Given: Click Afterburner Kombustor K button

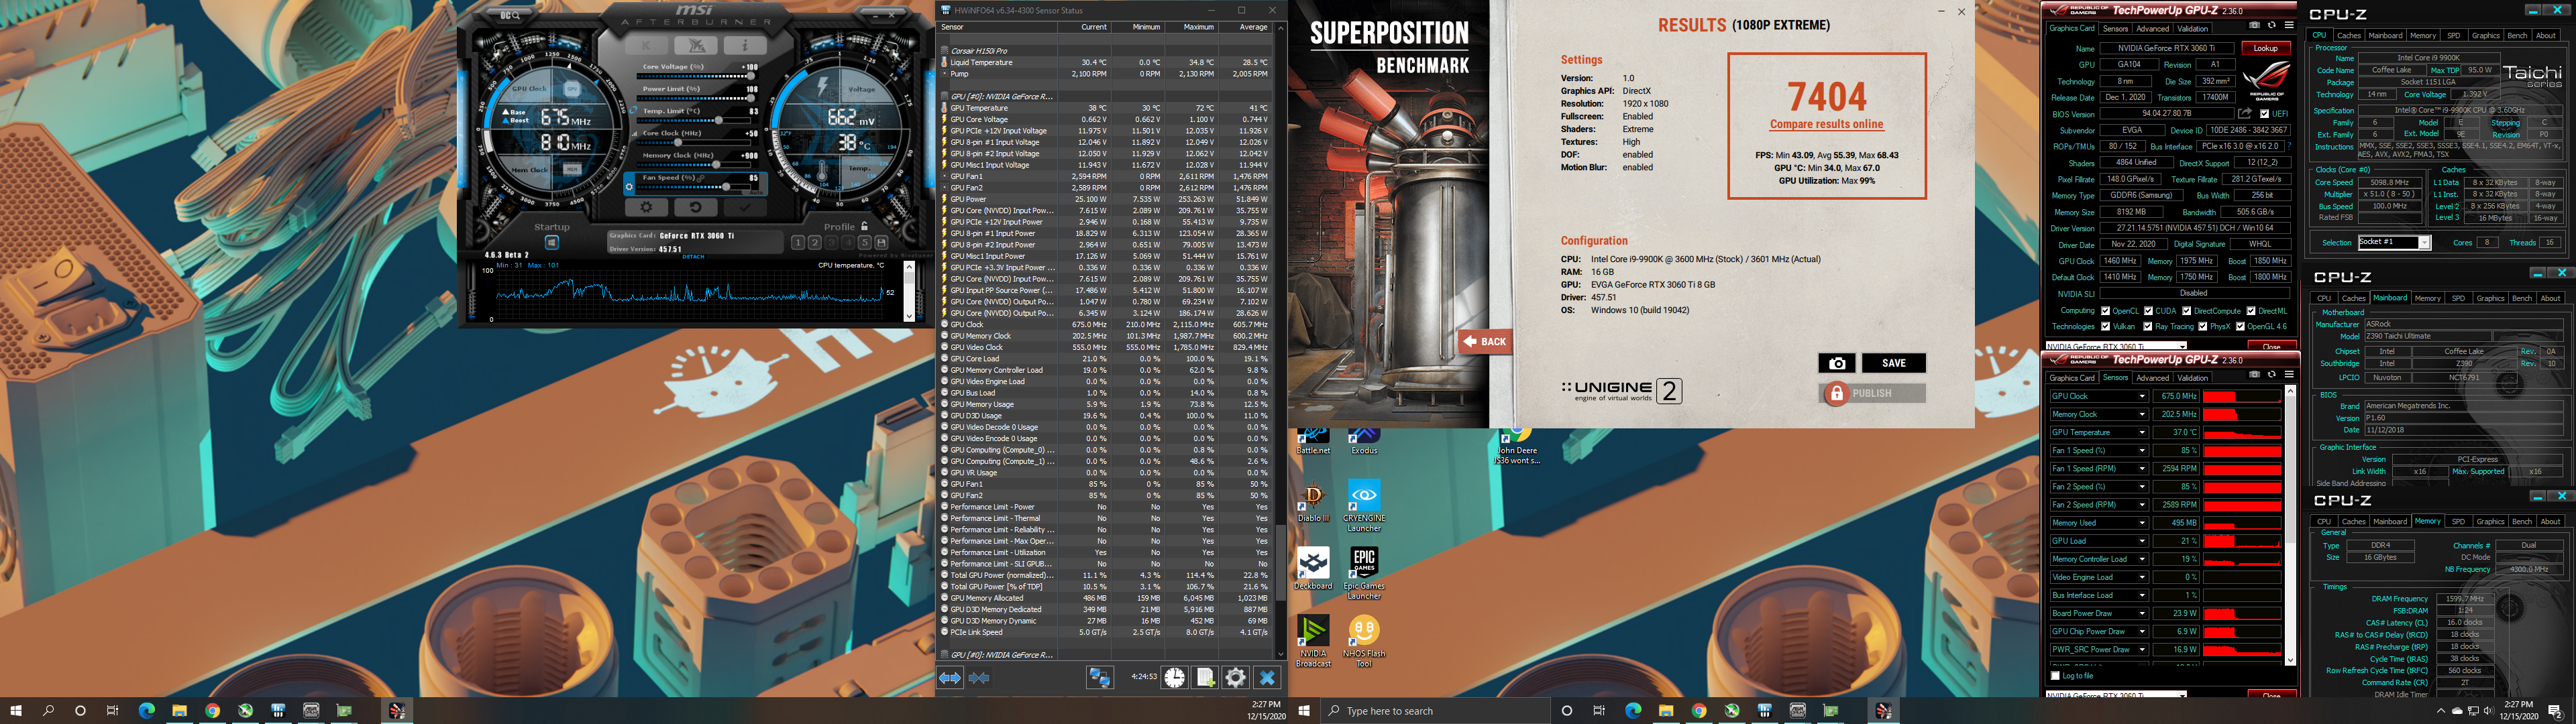Looking at the screenshot, I should 647,45.
